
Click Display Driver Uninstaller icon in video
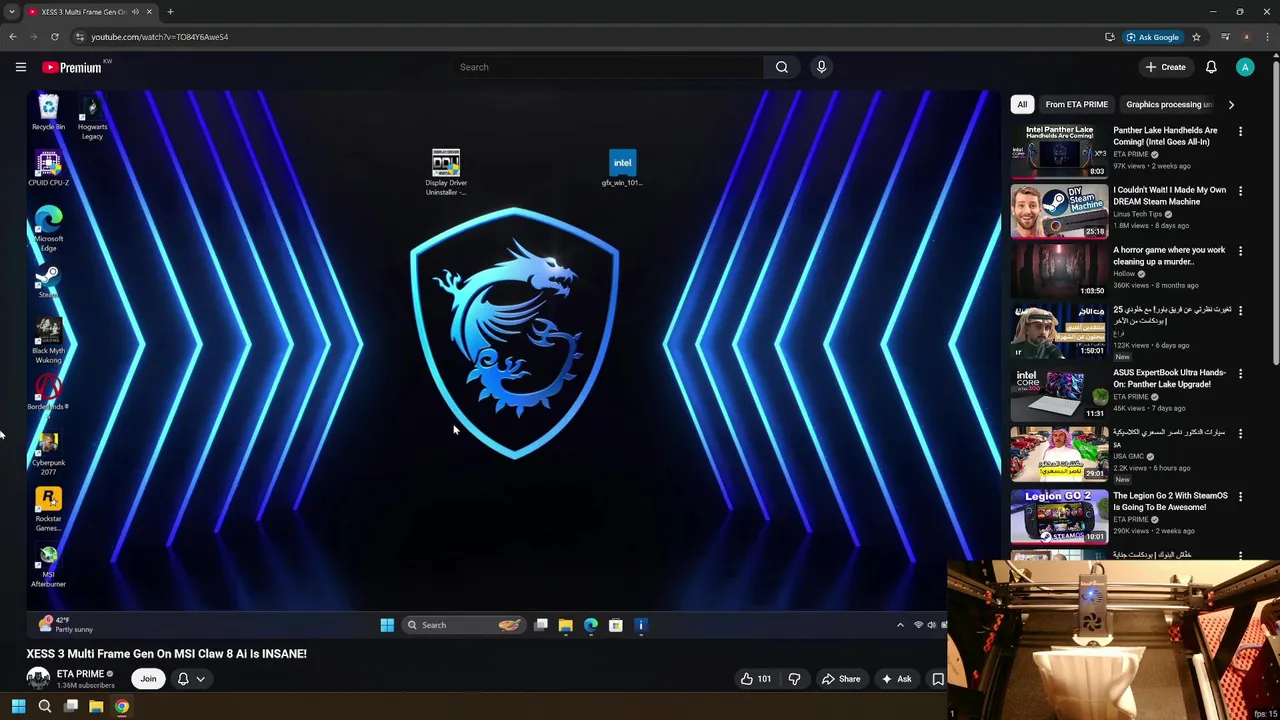click(446, 172)
